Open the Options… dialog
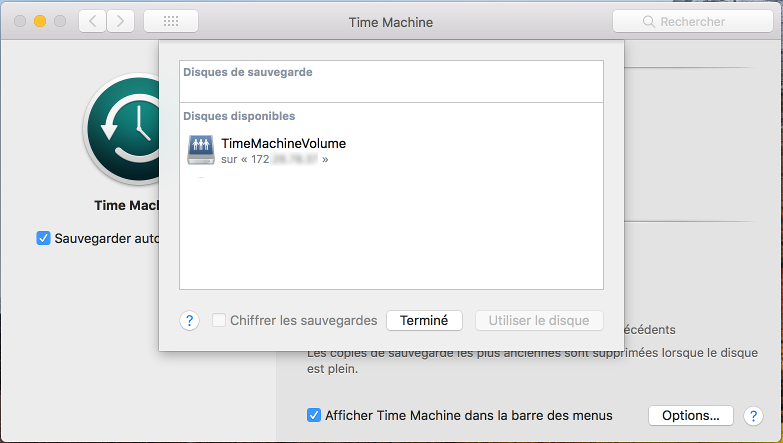 click(691, 415)
